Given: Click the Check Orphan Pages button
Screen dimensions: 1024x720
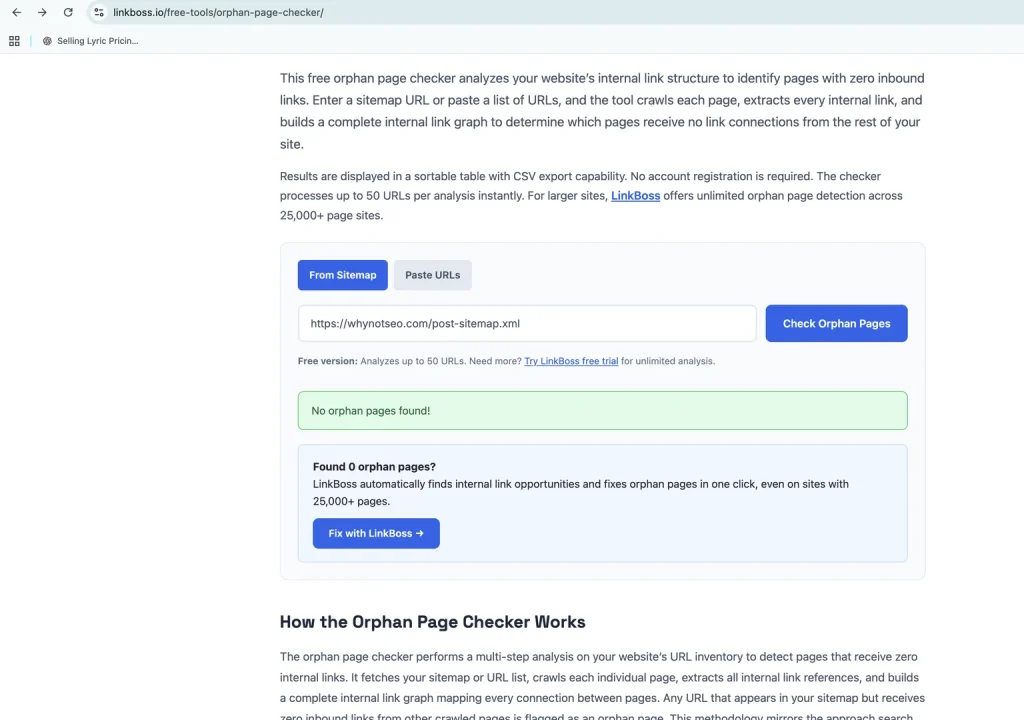Looking at the screenshot, I should (837, 323).
